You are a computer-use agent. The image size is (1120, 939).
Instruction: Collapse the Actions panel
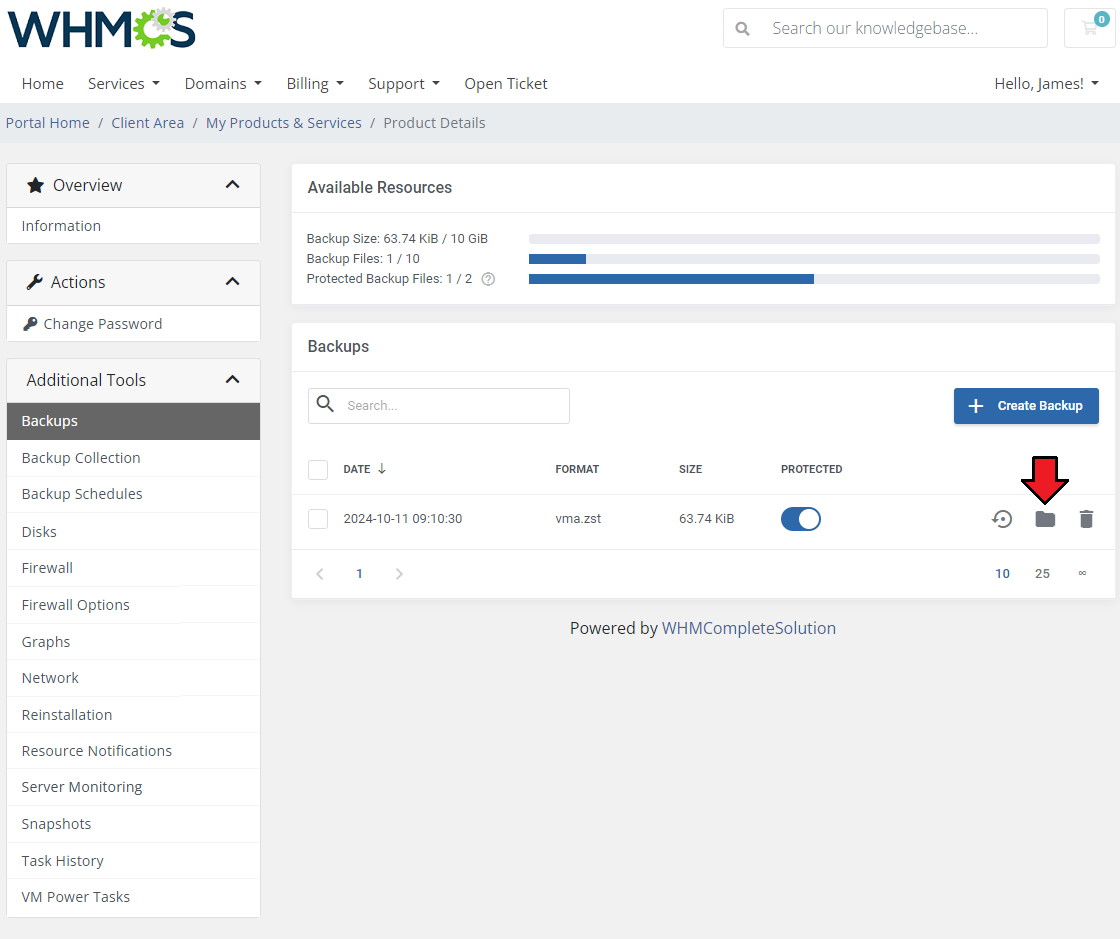(x=232, y=282)
